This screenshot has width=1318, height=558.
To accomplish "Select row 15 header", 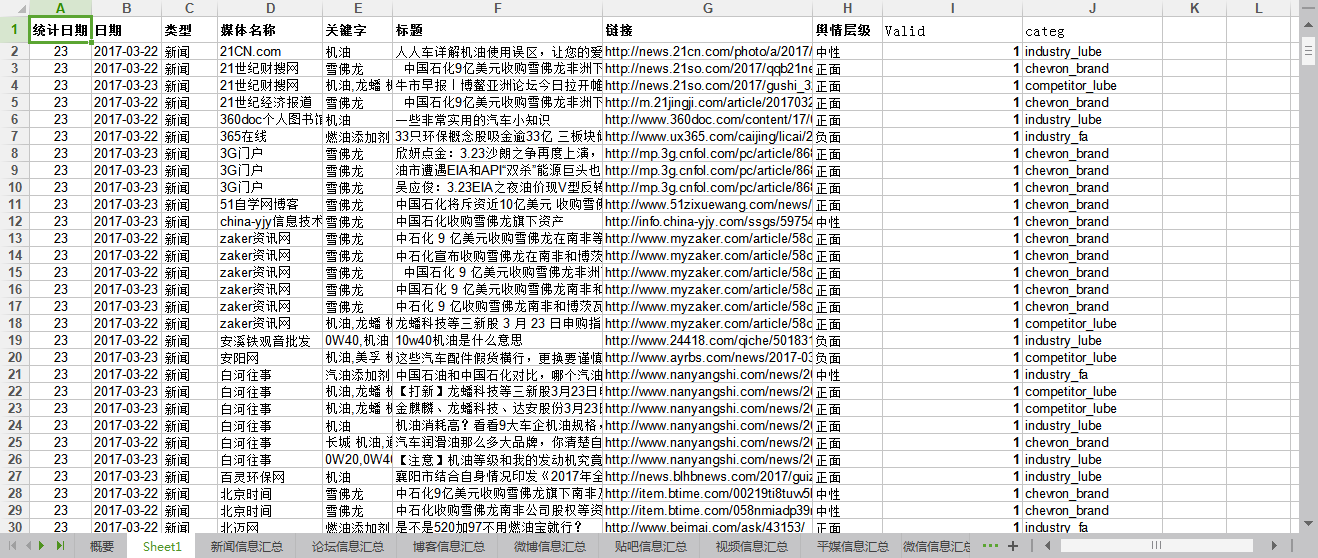I will click(14, 272).
